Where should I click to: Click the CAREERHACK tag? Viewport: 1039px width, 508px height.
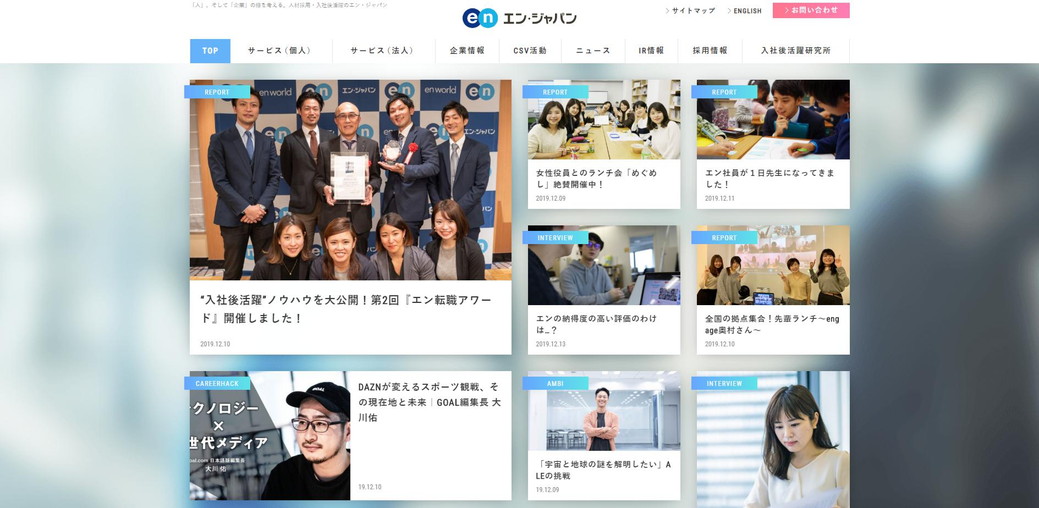coord(217,383)
